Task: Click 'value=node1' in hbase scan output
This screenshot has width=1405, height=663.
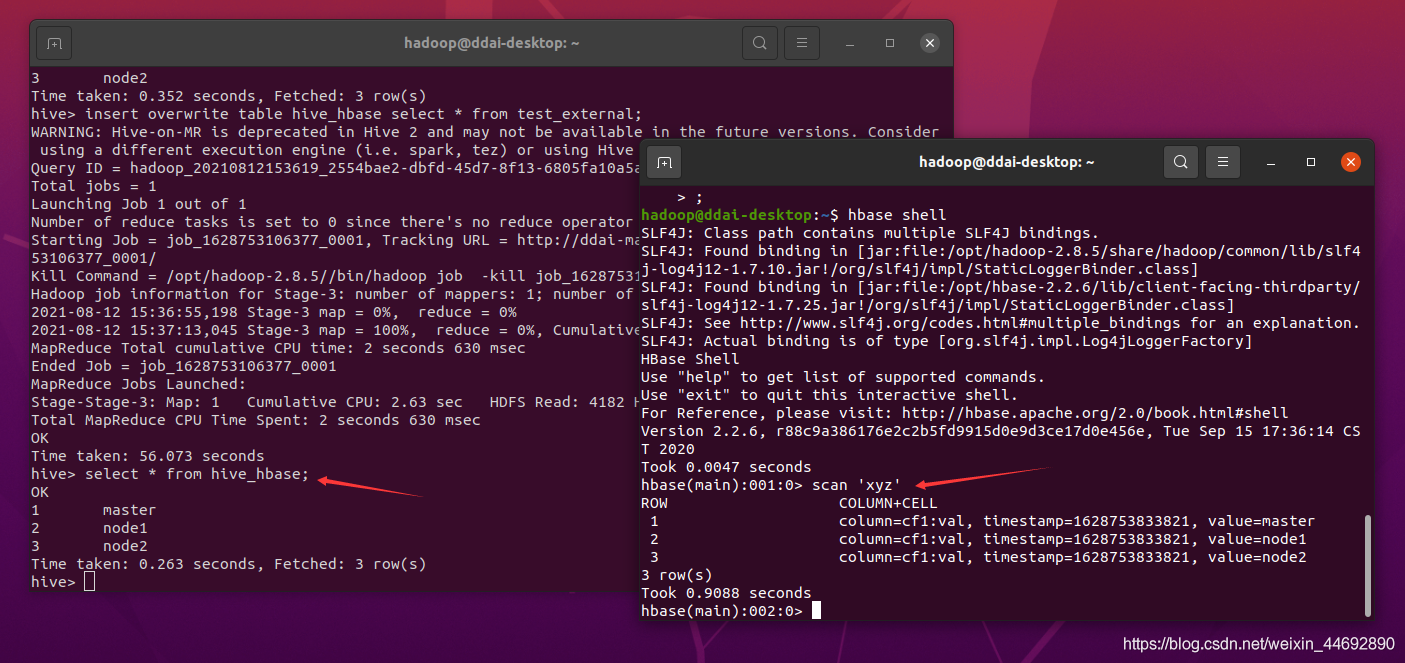Action: [1257, 539]
